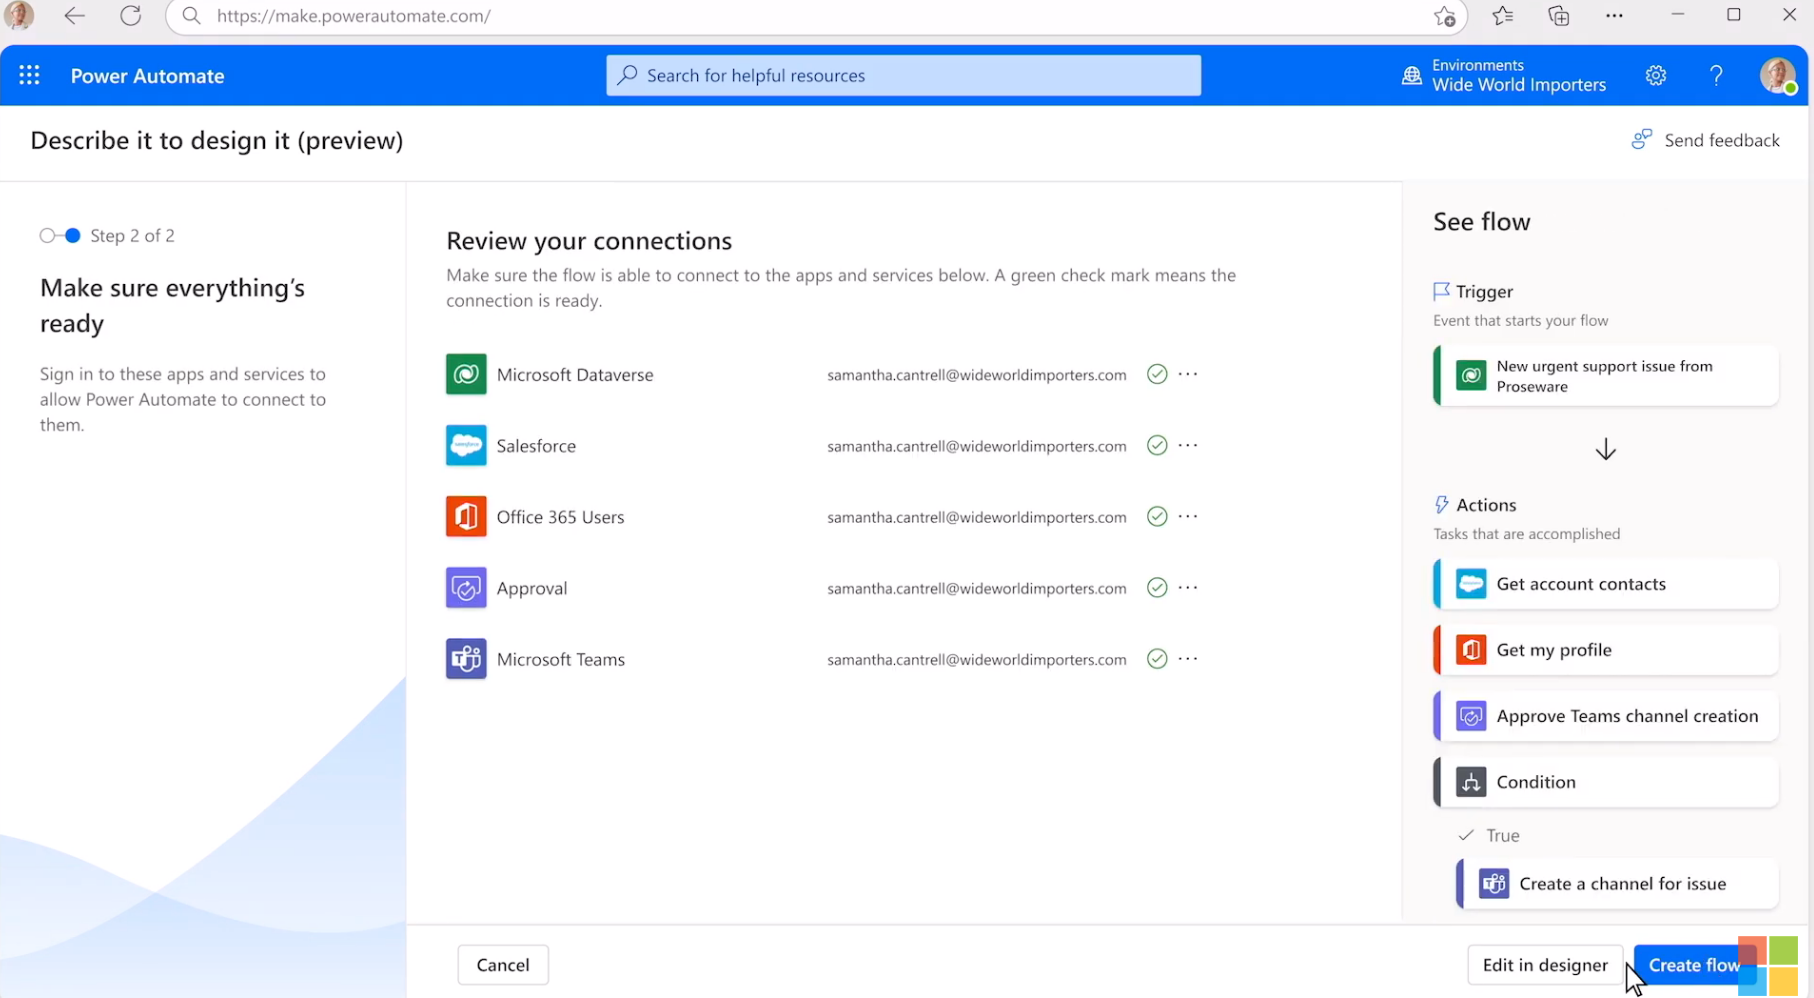Viewport: 1814px width, 998px height.
Task: Reload the page with refresh icon
Action: 131,16
